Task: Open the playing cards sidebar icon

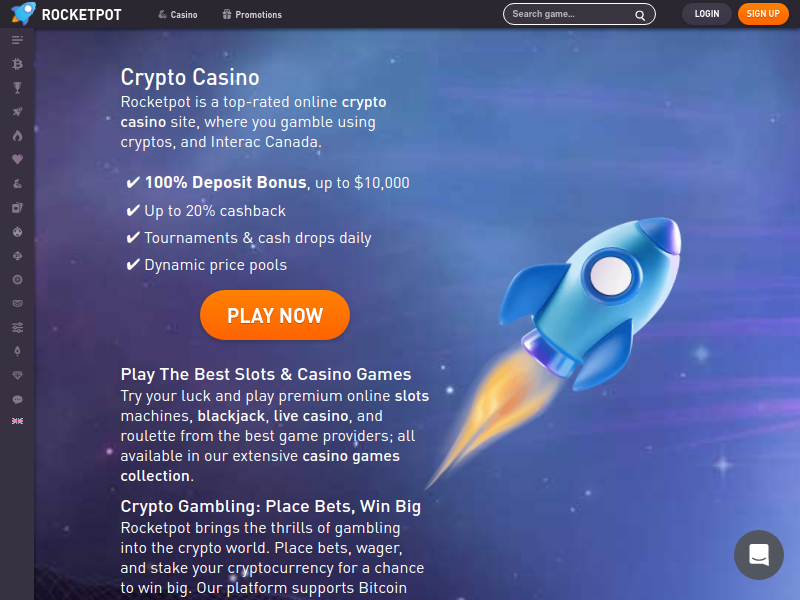Action: (17, 208)
